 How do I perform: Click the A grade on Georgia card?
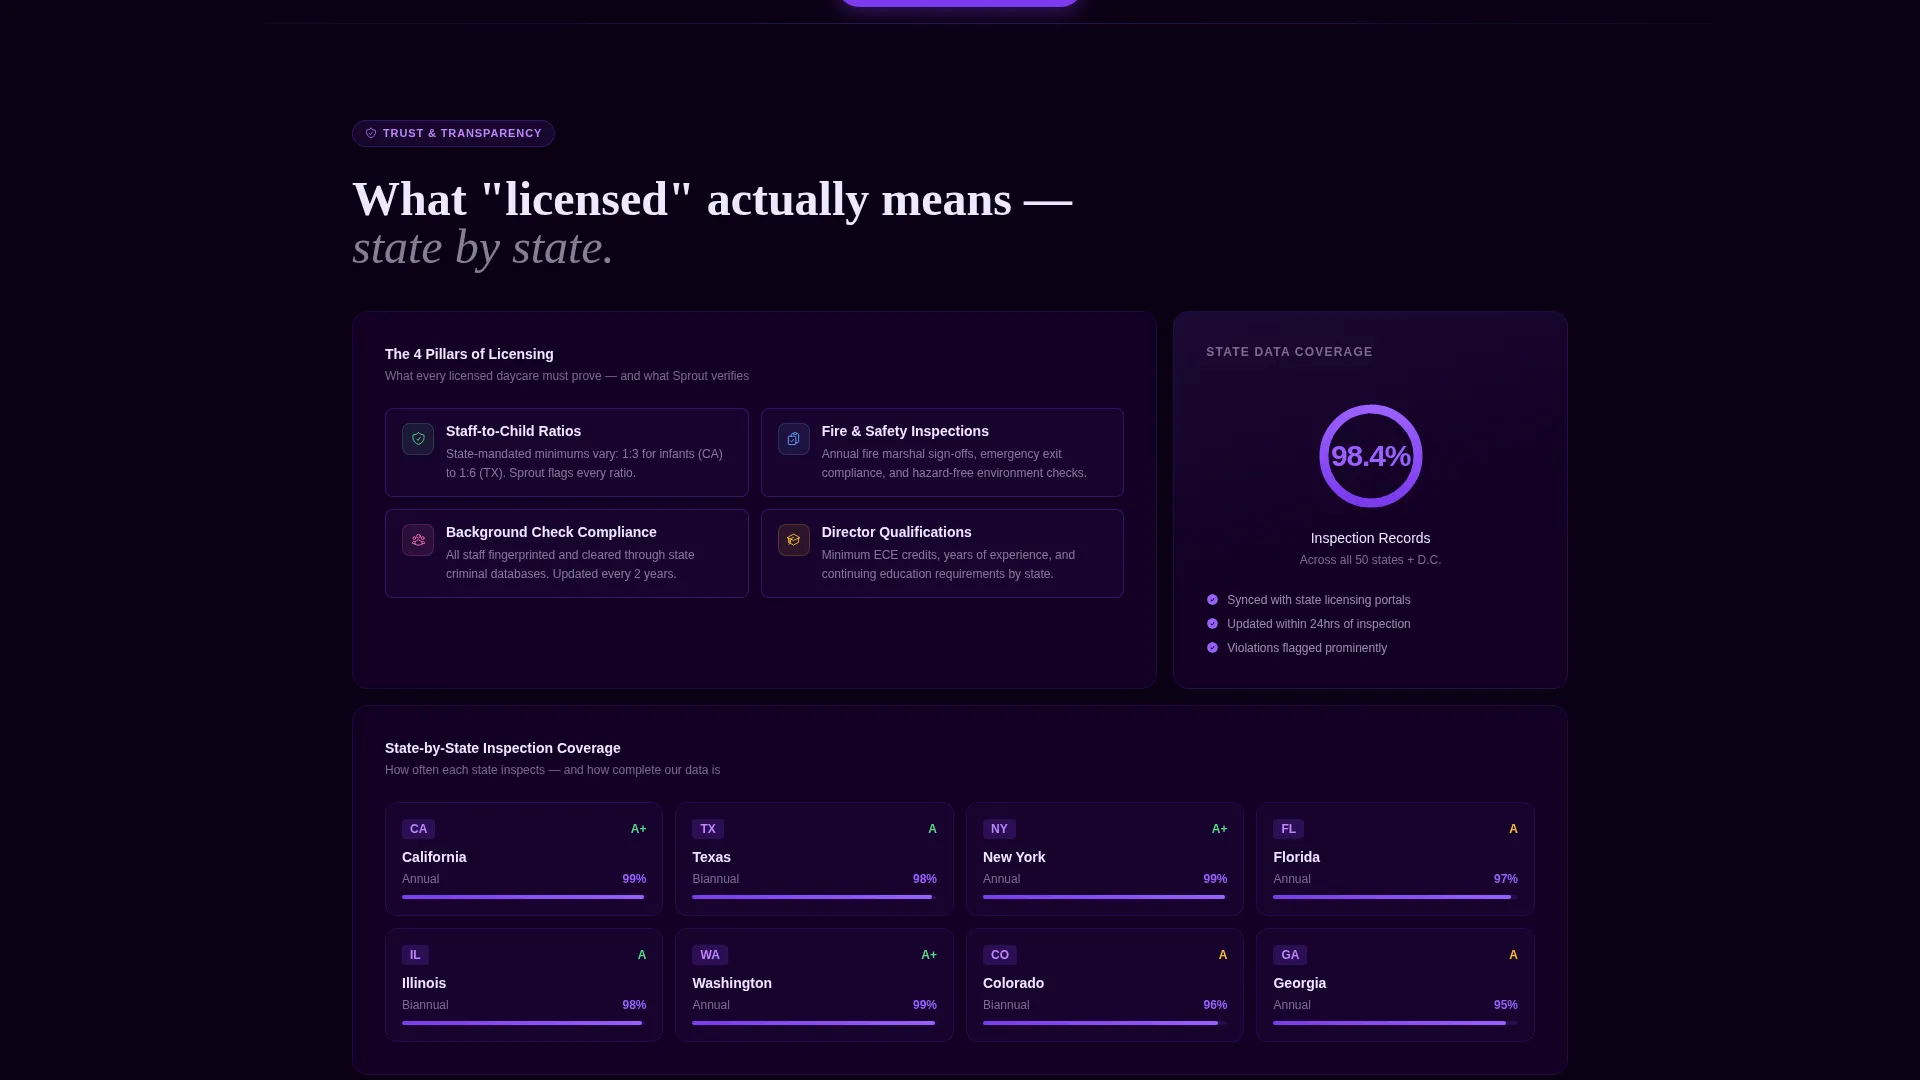tap(1513, 955)
